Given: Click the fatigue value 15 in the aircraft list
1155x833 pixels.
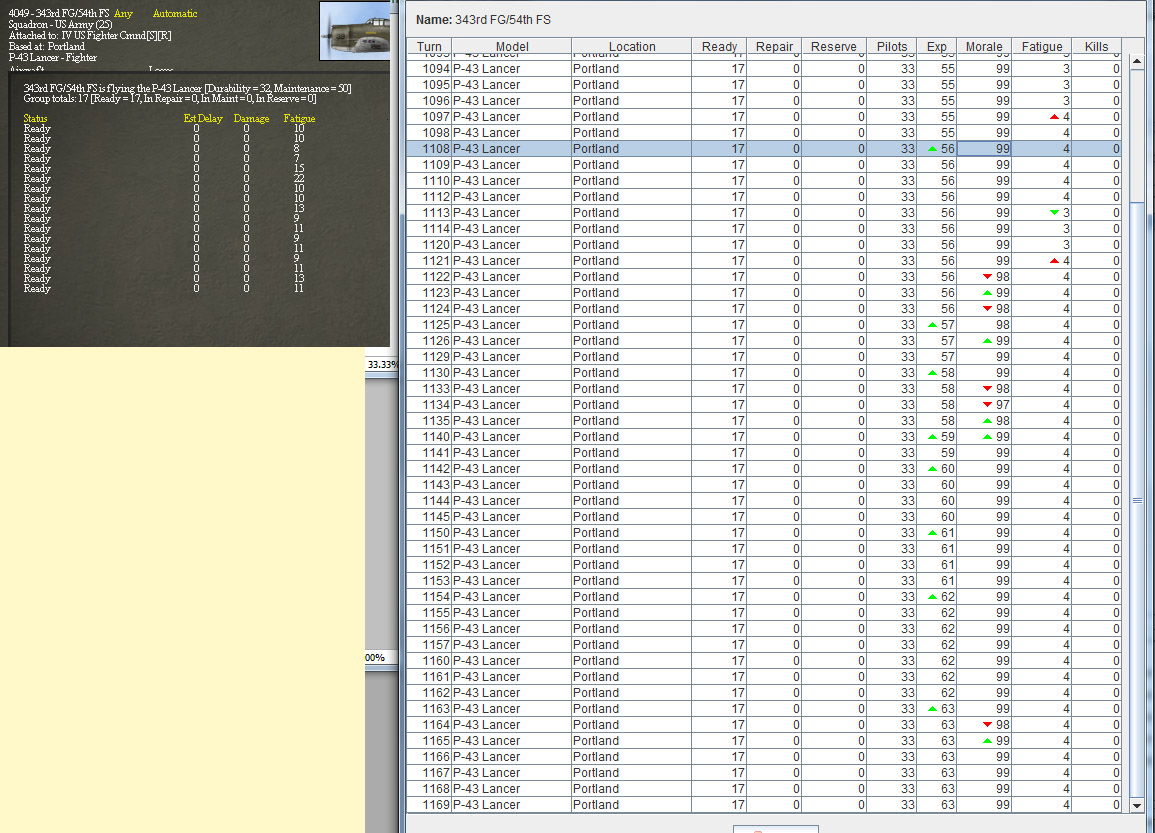Looking at the screenshot, I should coord(299,168).
